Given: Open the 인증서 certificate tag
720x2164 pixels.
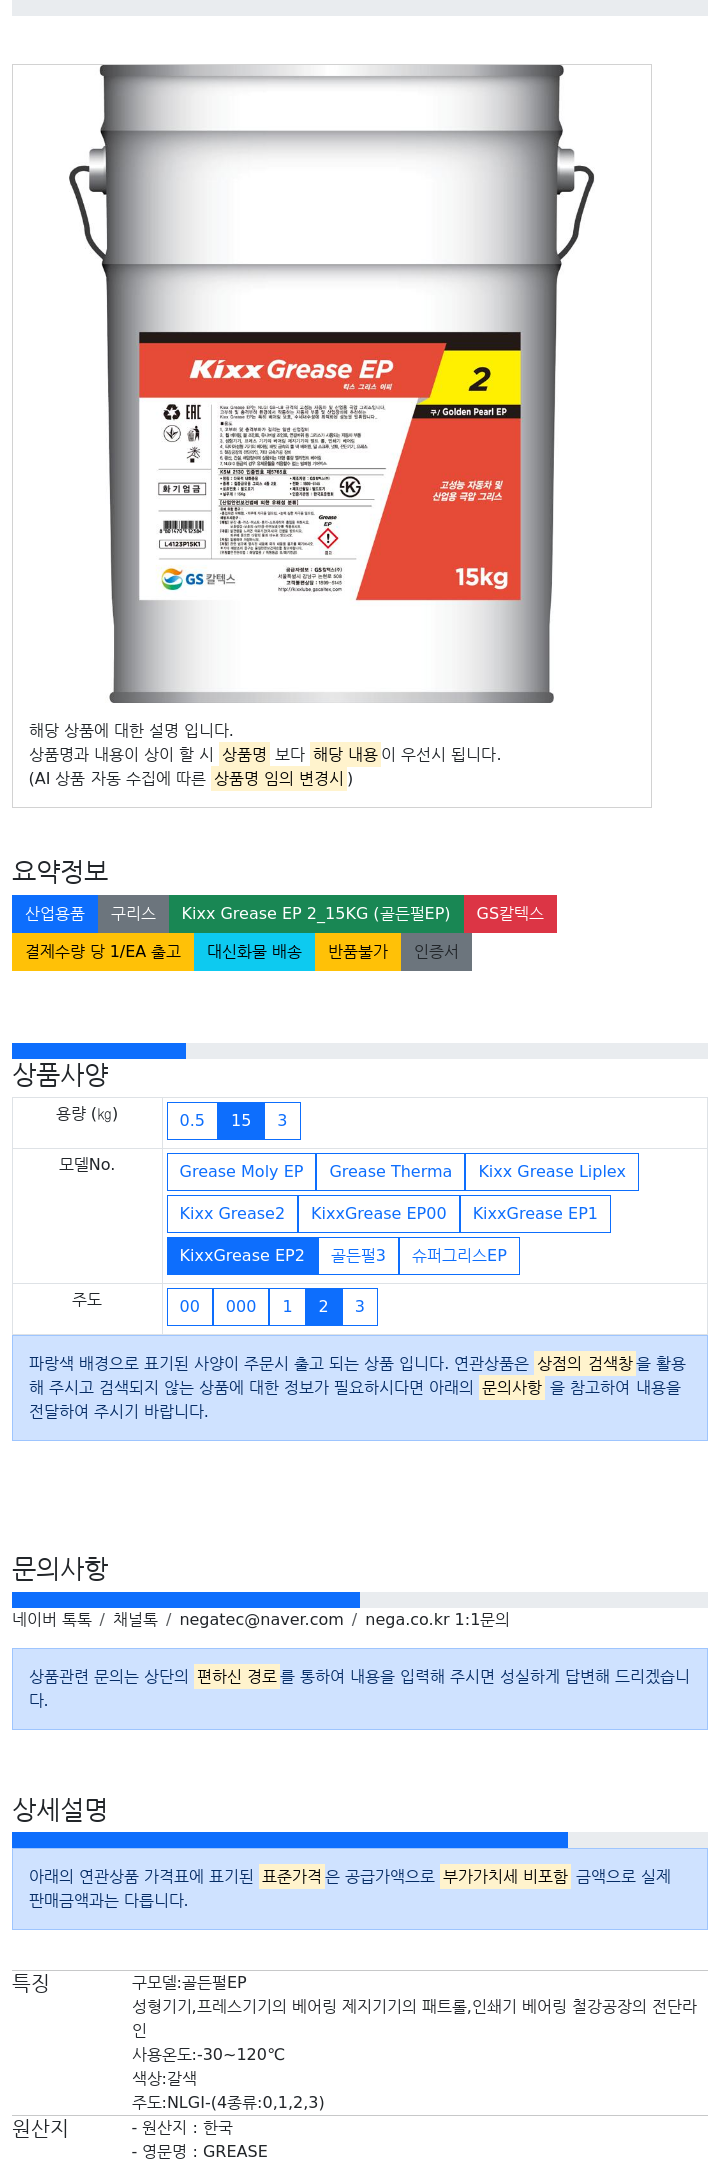Looking at the screenshot, I should pyautogui.click(x=436, y=951).
